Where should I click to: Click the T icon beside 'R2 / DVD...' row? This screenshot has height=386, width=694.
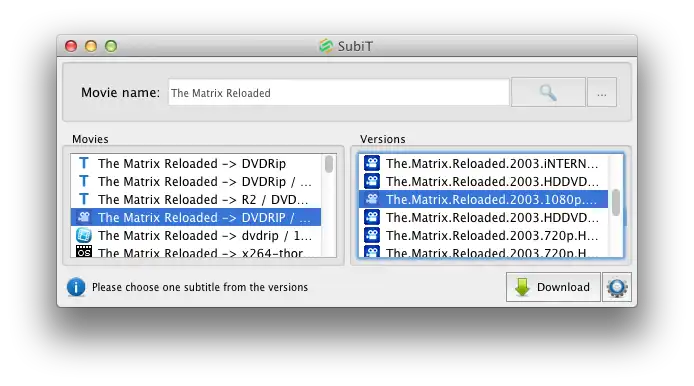click(84, 199)
